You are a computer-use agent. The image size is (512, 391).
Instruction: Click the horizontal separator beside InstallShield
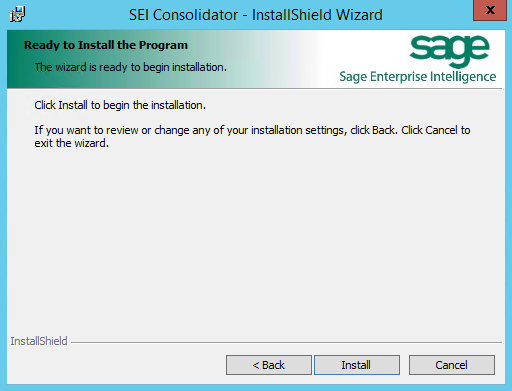[286, 342]
